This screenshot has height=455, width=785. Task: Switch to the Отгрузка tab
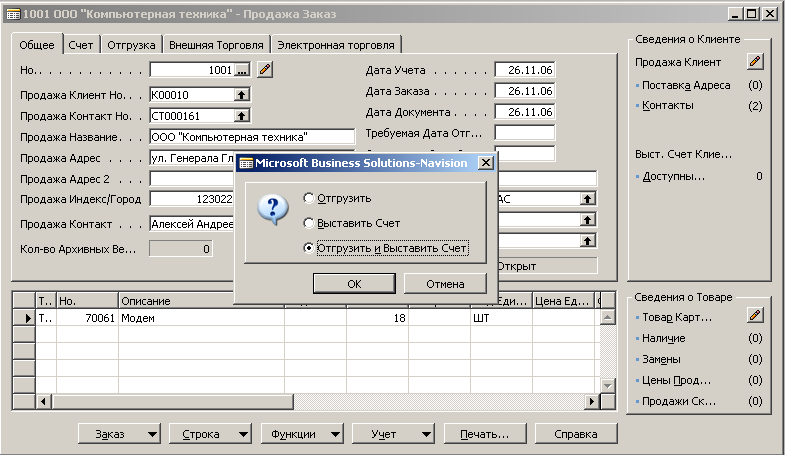[131, 45]
